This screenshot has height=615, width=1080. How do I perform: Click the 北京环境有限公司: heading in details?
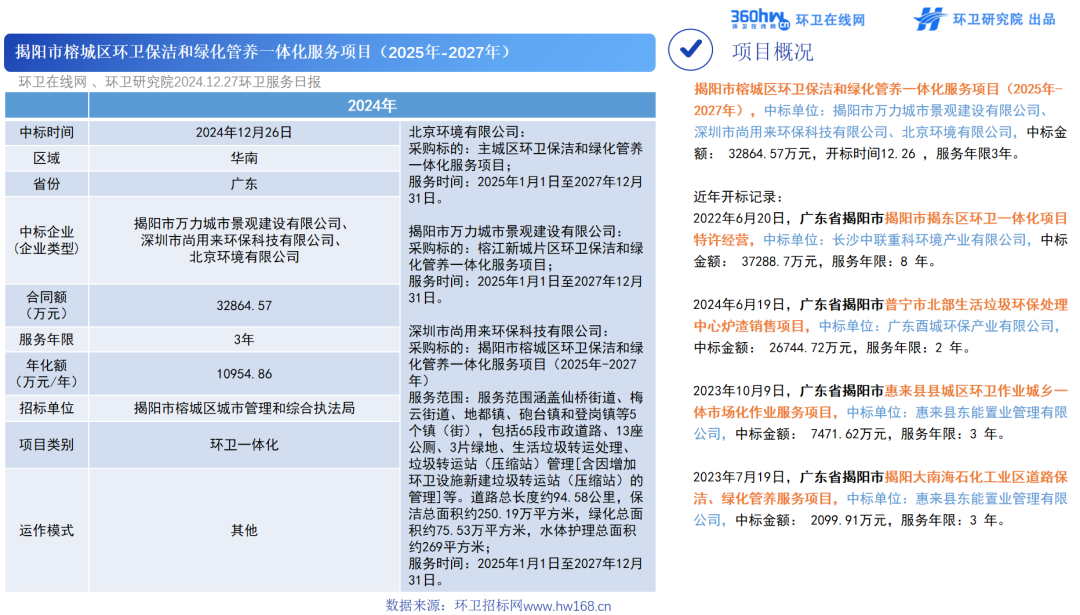pos(467,132)
